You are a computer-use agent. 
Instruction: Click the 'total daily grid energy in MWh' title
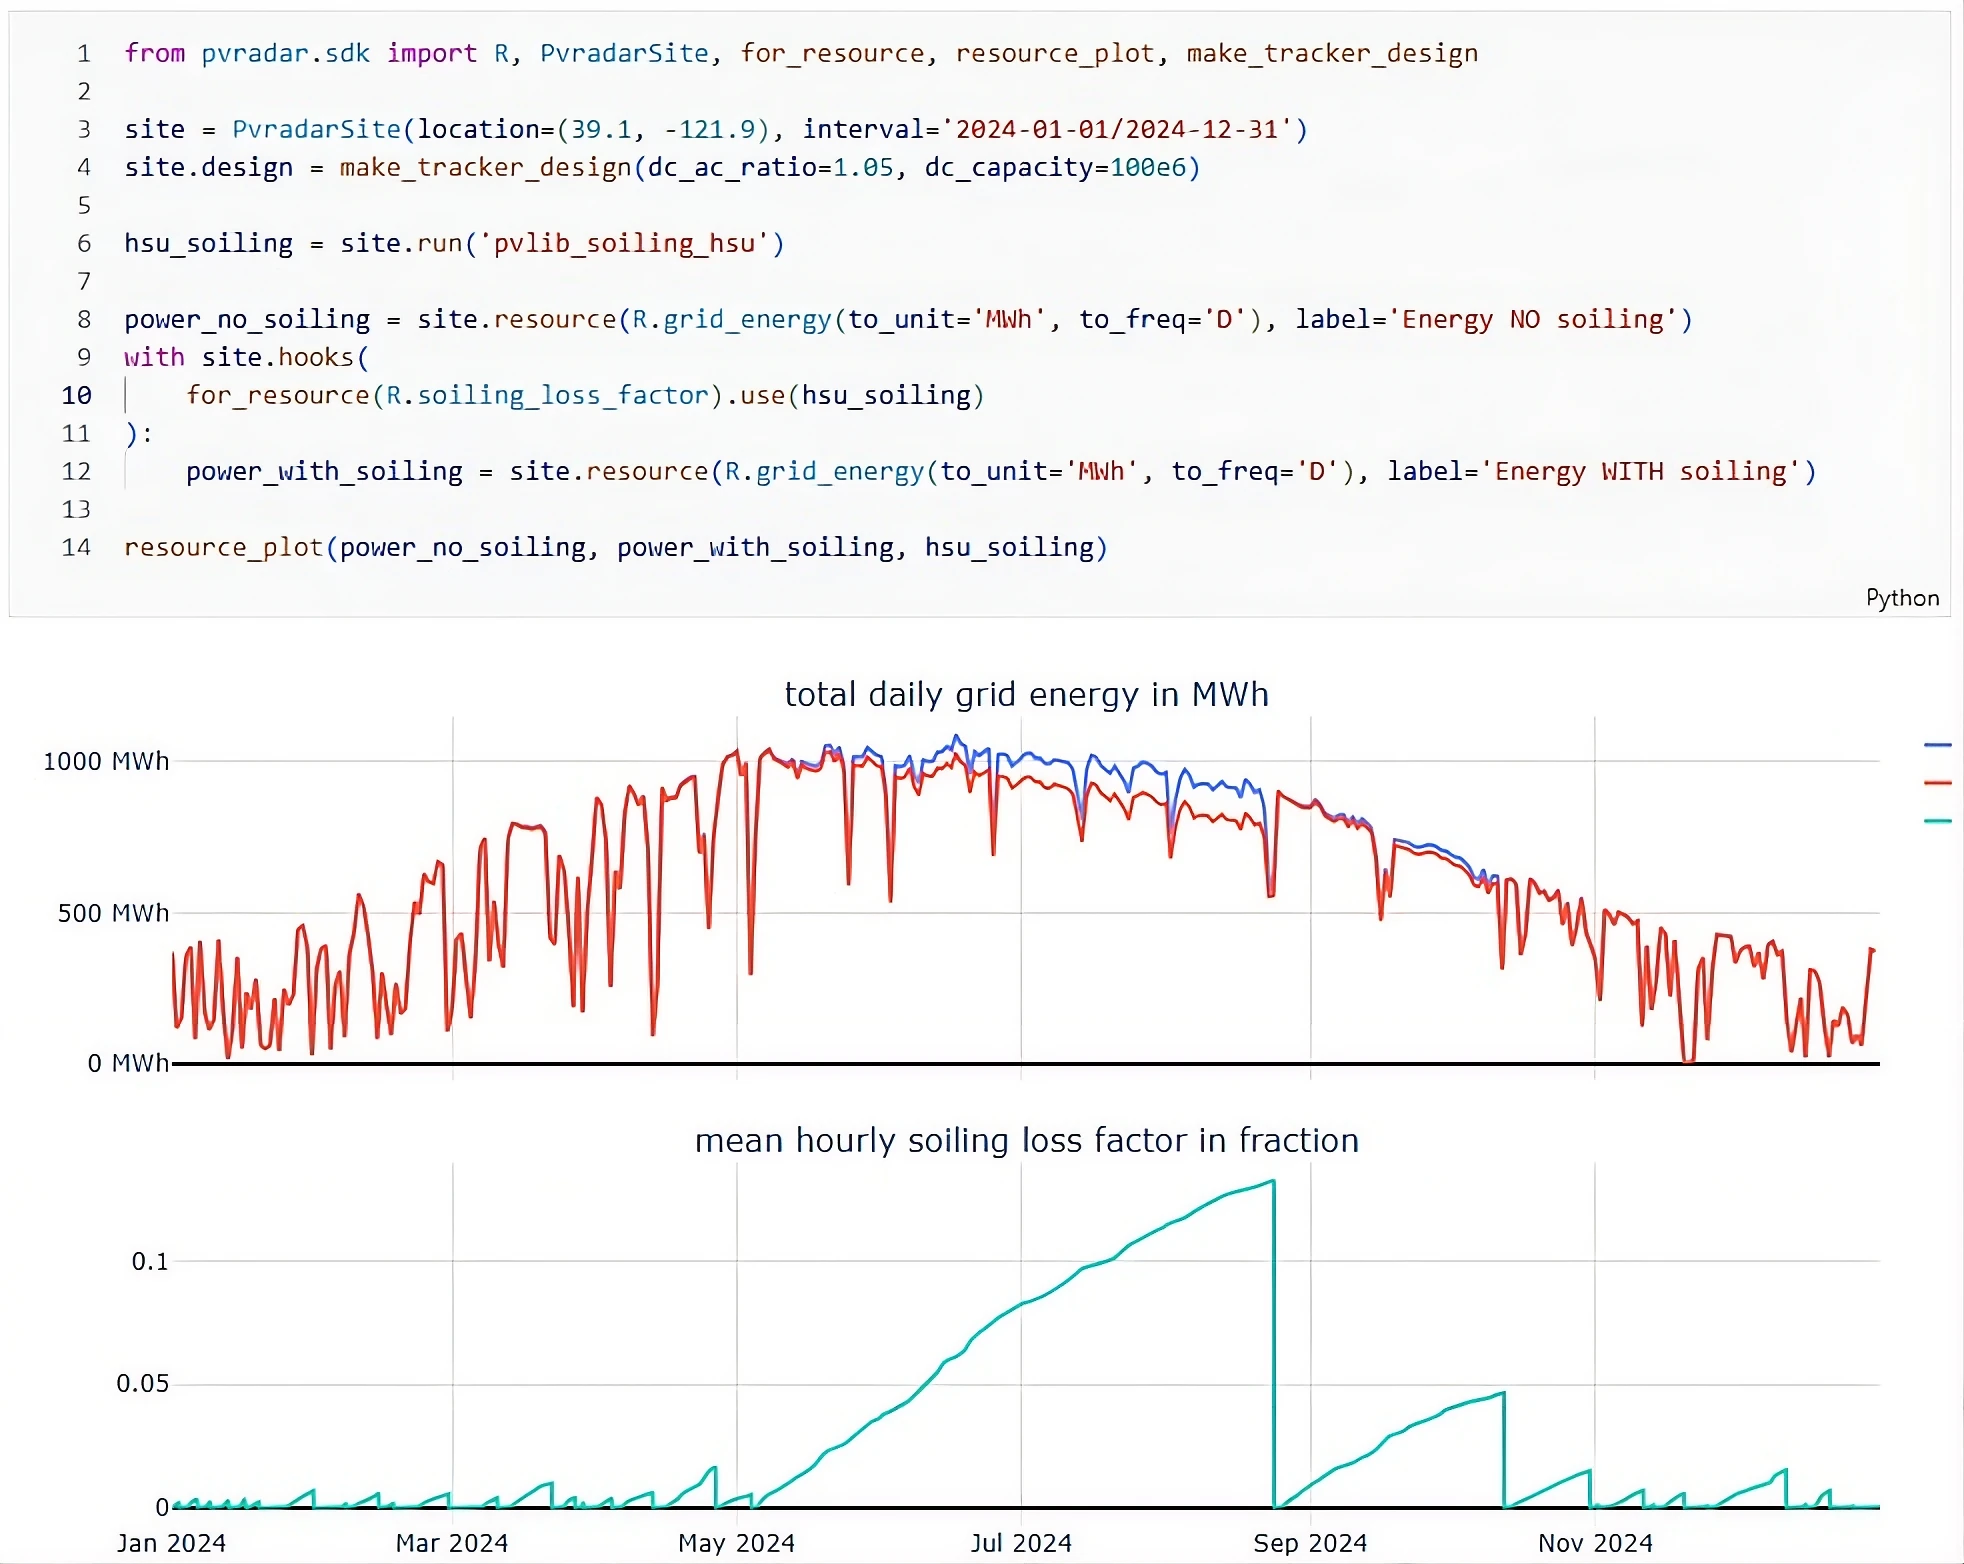click(1026, 694)
